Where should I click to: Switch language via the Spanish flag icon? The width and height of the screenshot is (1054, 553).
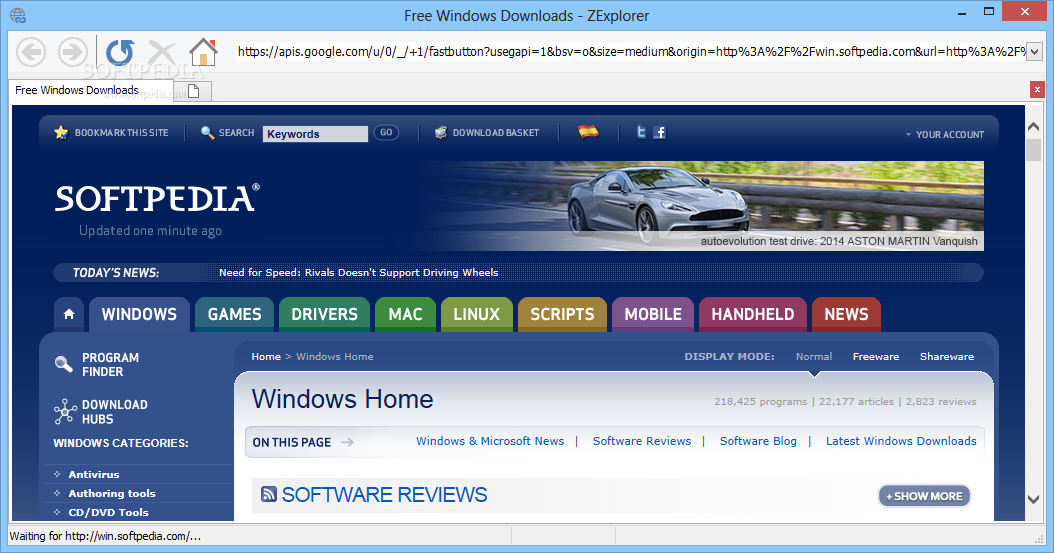pyautogui.click(x=588, y=132)
